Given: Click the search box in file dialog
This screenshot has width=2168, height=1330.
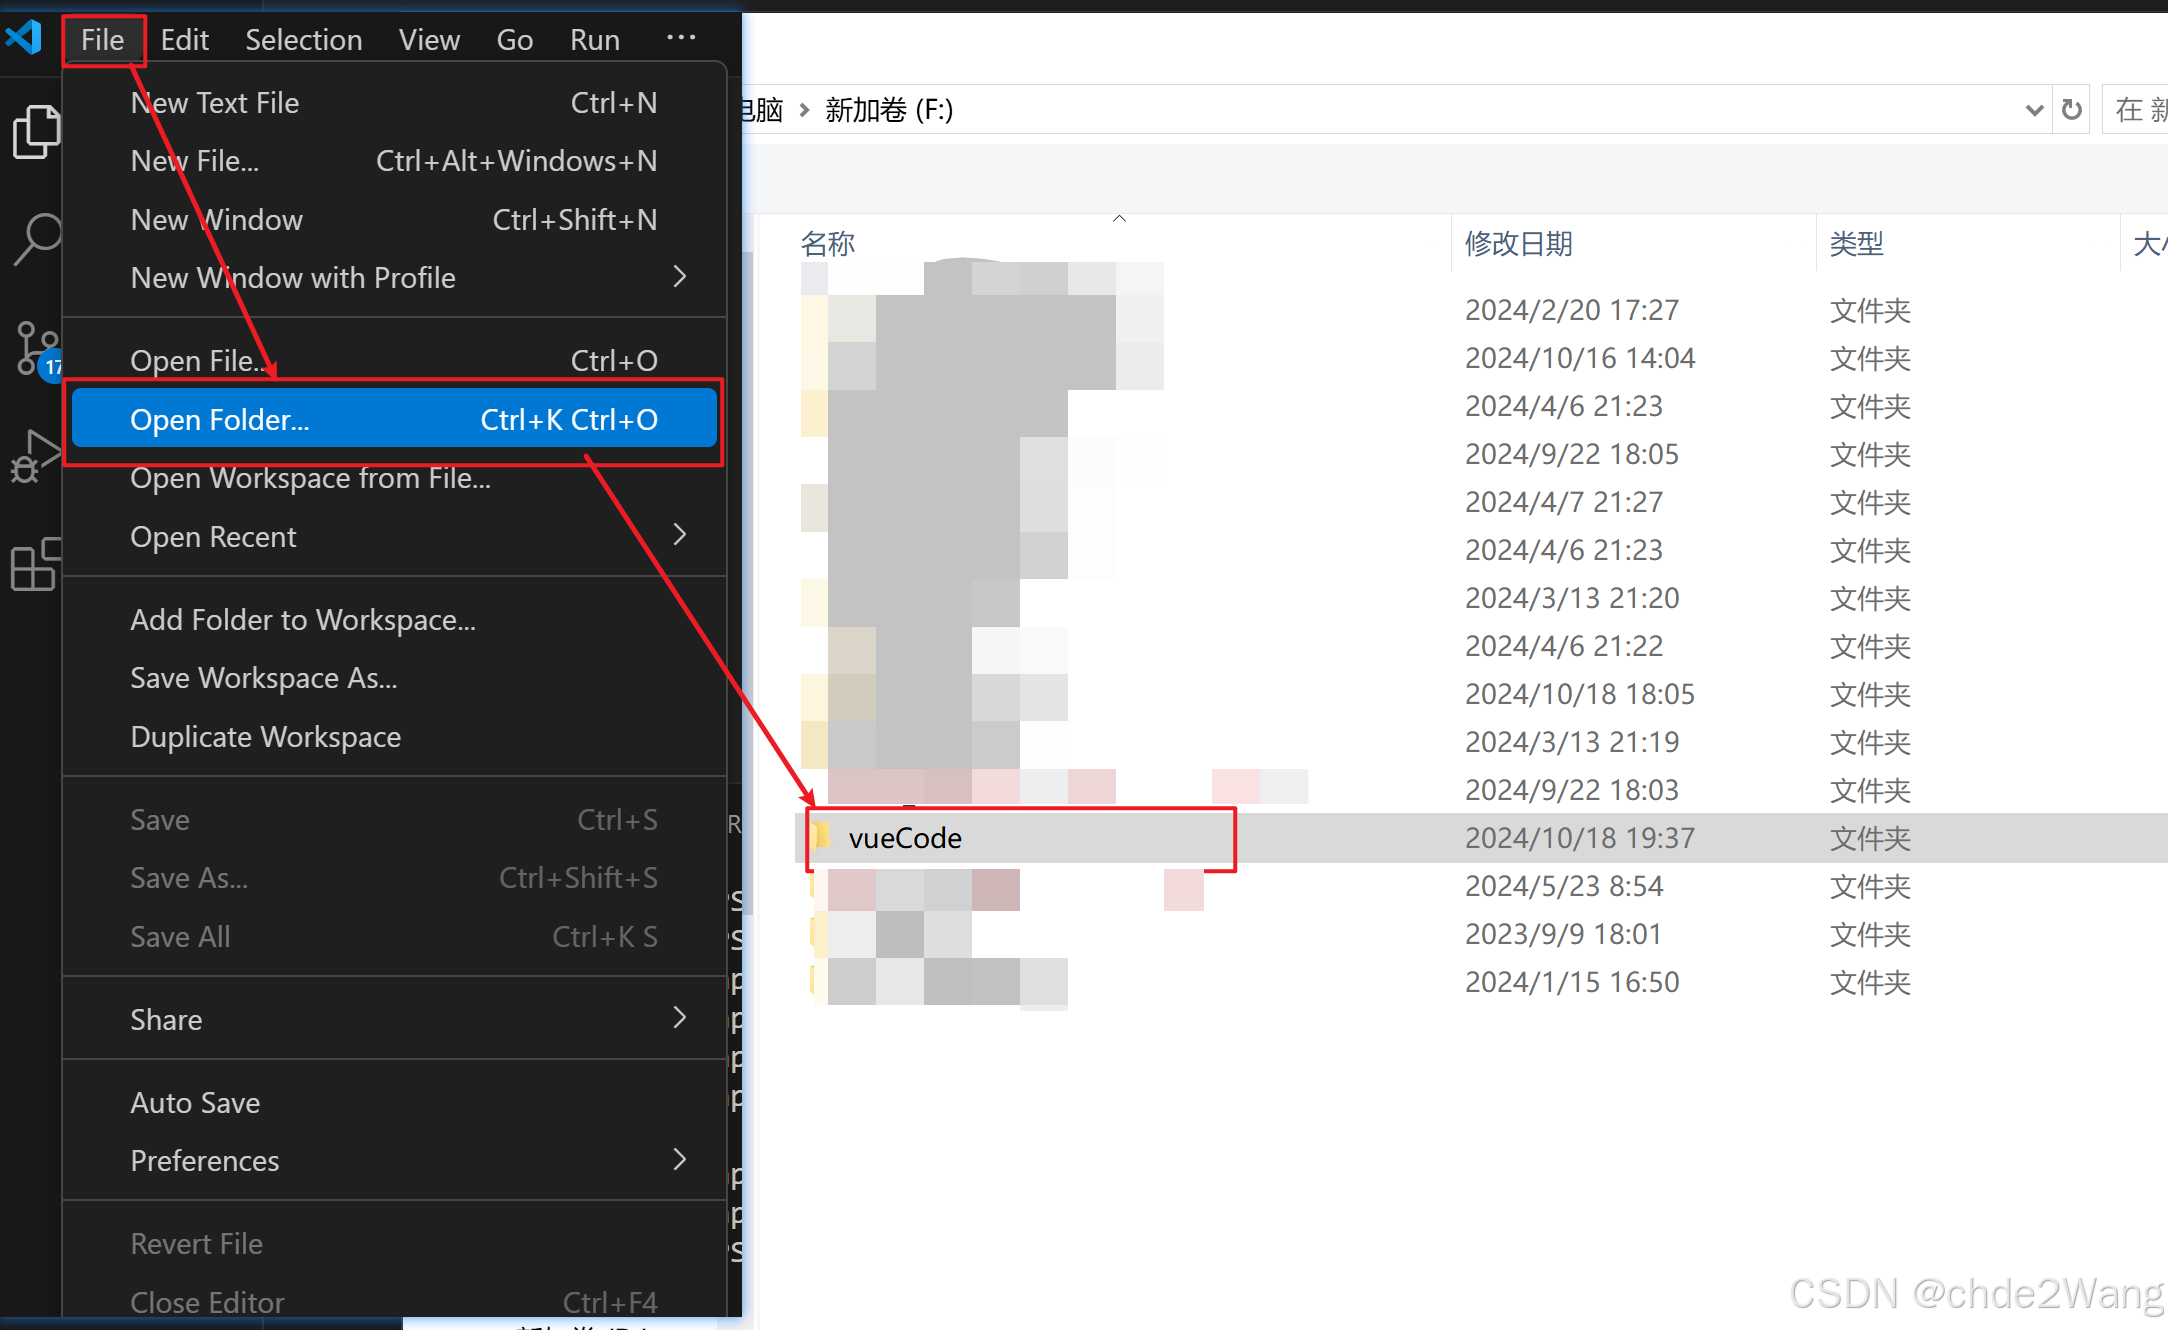Looking at the screenshot, I should [2135, 109].
